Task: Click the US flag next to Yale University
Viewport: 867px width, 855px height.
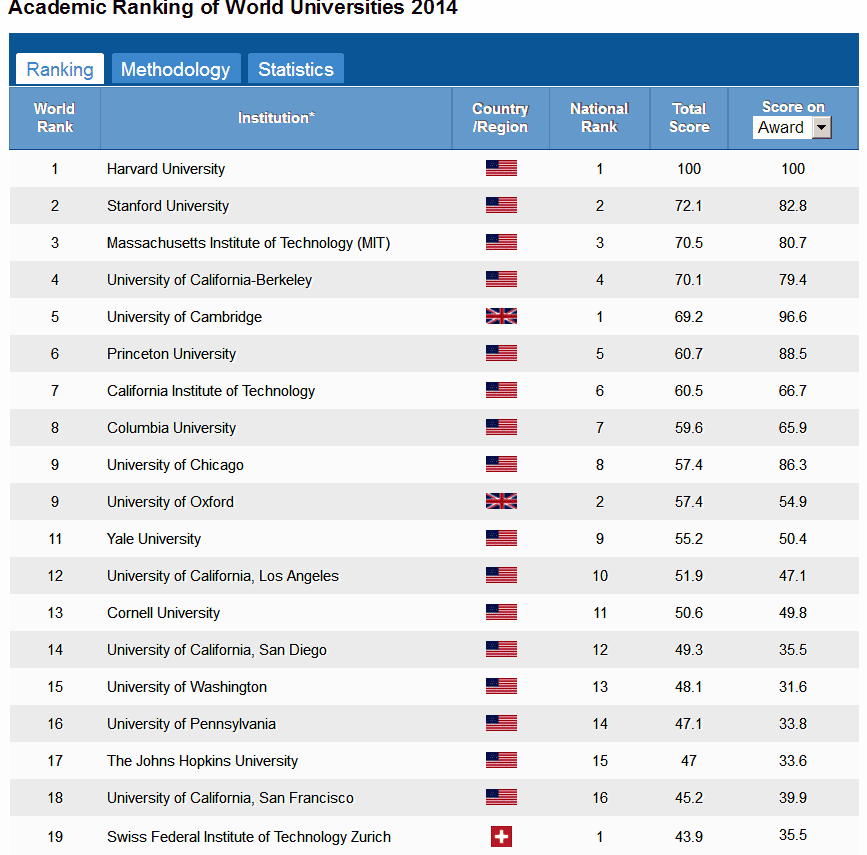Action: pyautogui.click(x=500, y=538)
